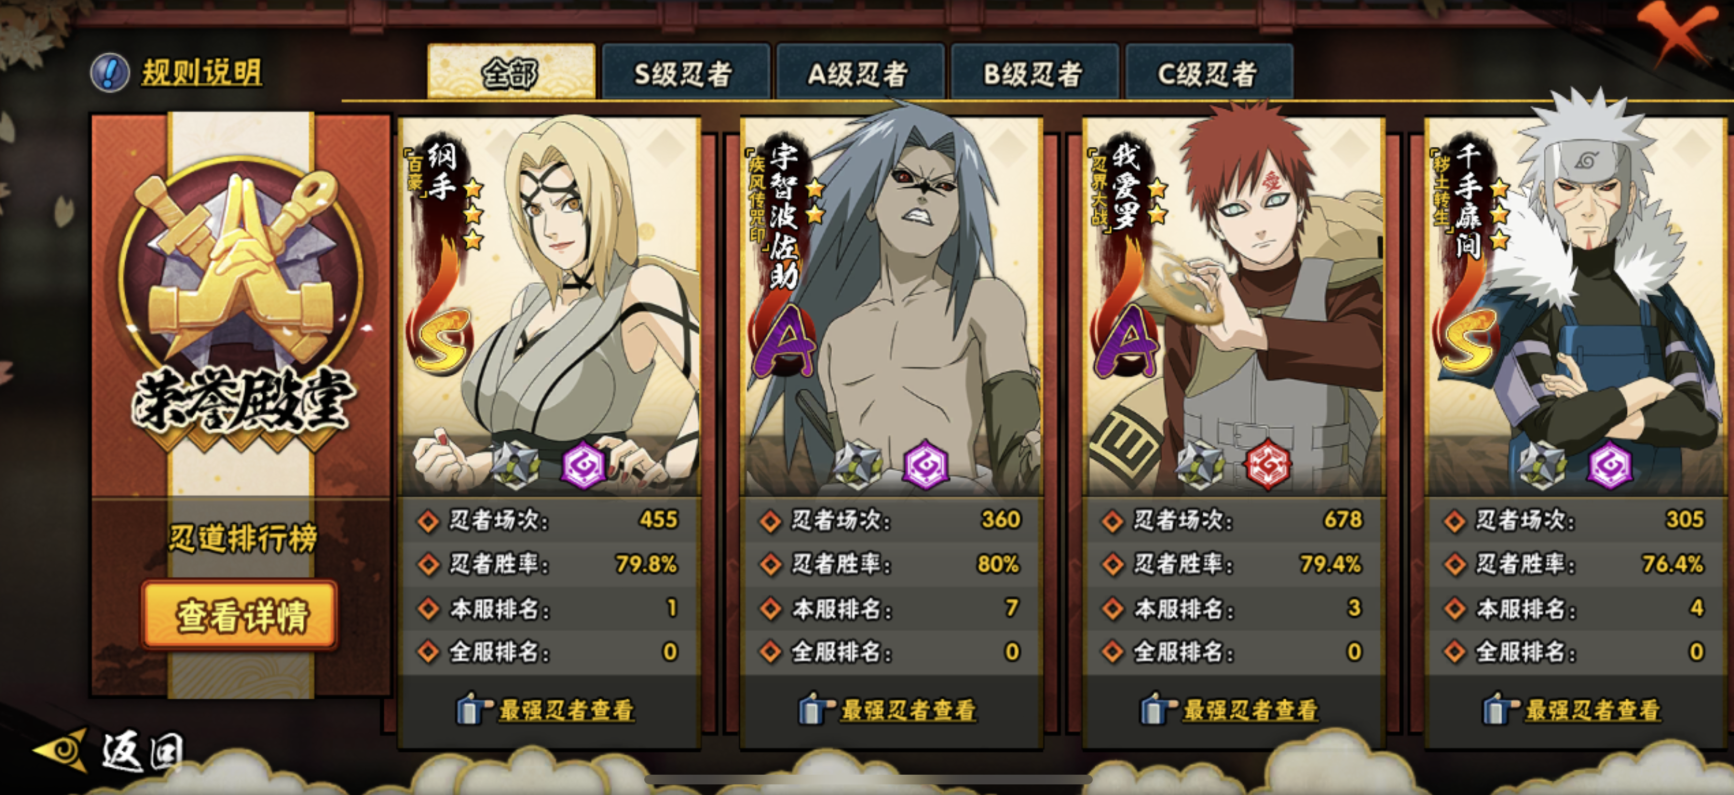Screen dimensions: 1734x795
Task: Switch to the B级忍者 tab
Action: click(1034, 72)
